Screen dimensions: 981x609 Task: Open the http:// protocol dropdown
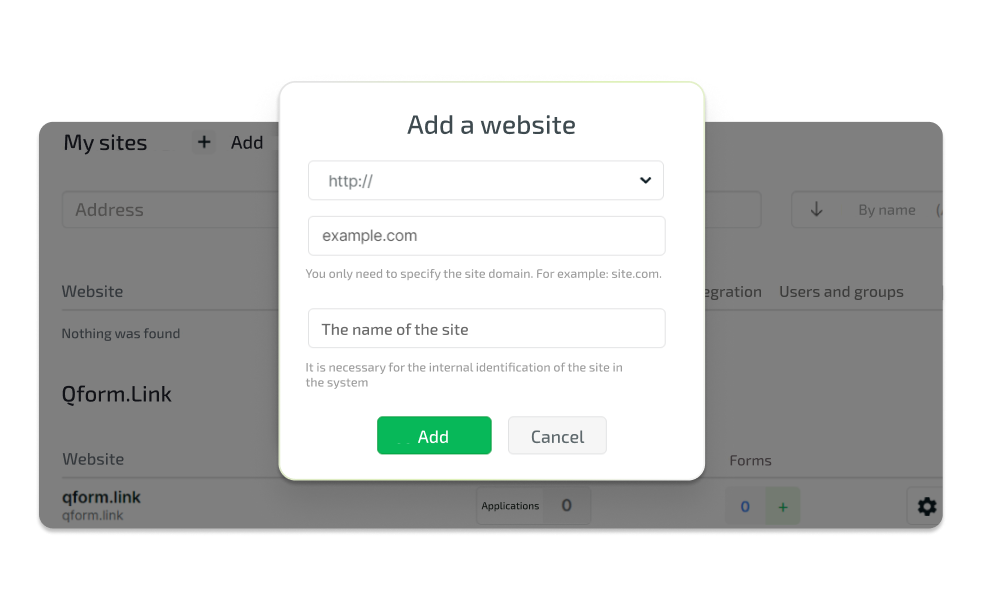click(485, 180)
